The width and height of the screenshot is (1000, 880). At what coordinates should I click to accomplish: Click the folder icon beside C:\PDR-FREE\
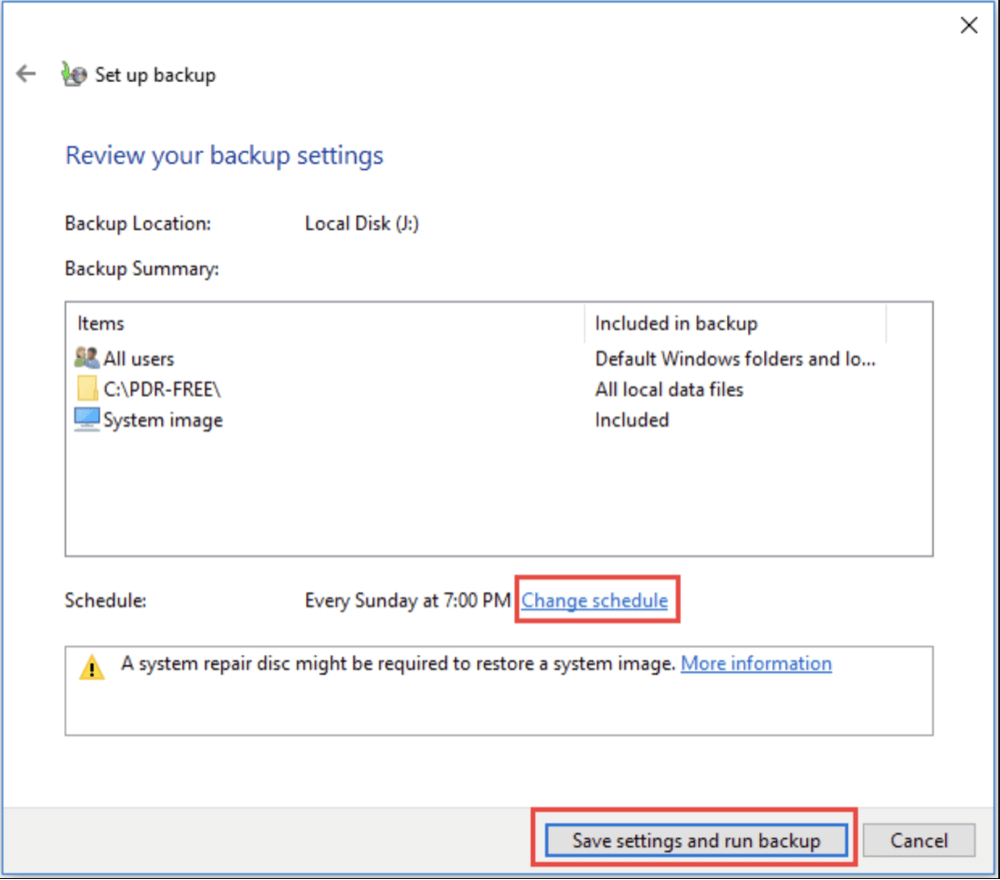click(85, 389)
